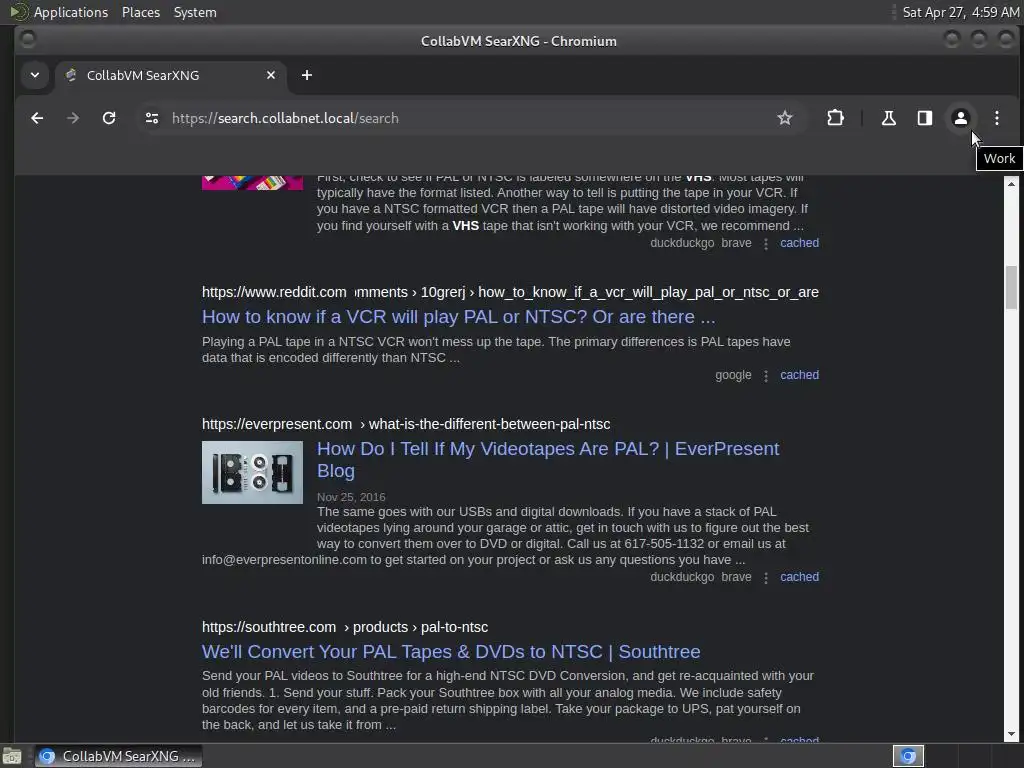Open the Places menu
Screen dimensions: 1024x768
[x=141, y=12]
